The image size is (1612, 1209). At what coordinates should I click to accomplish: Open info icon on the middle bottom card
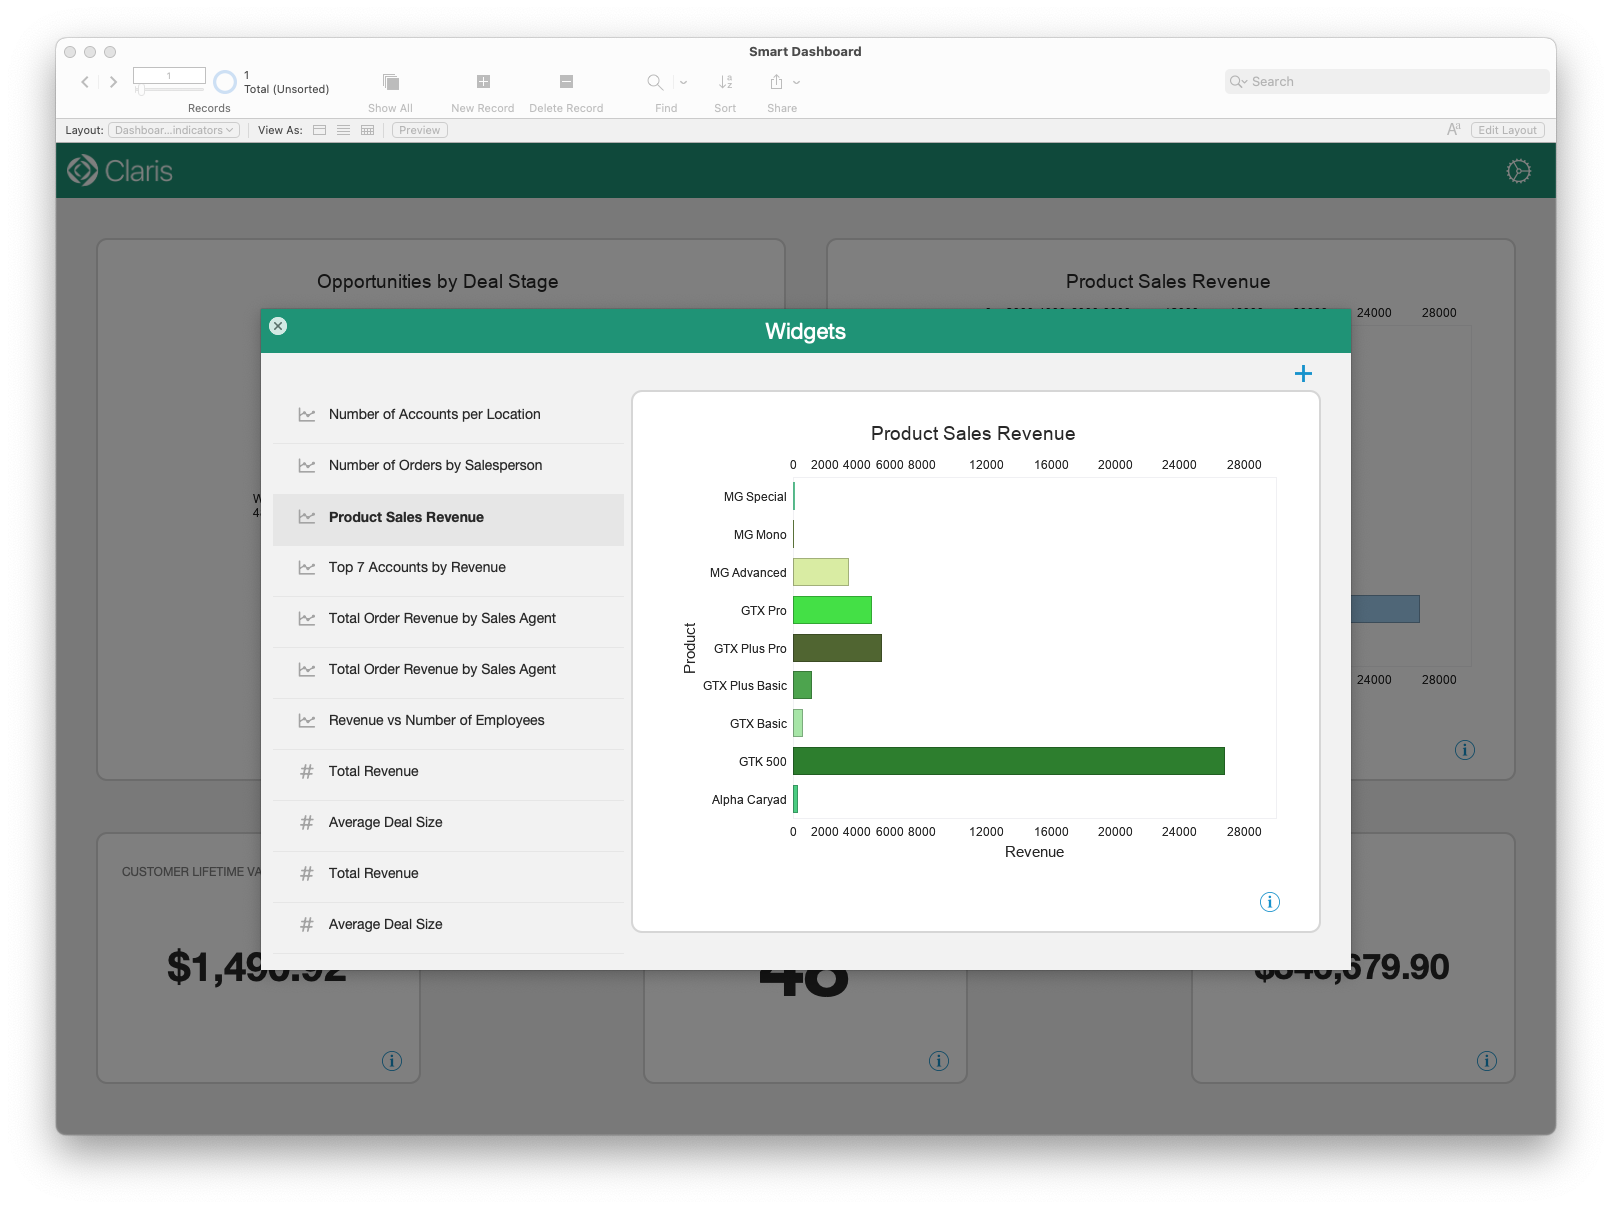[x=939, y=1061]
